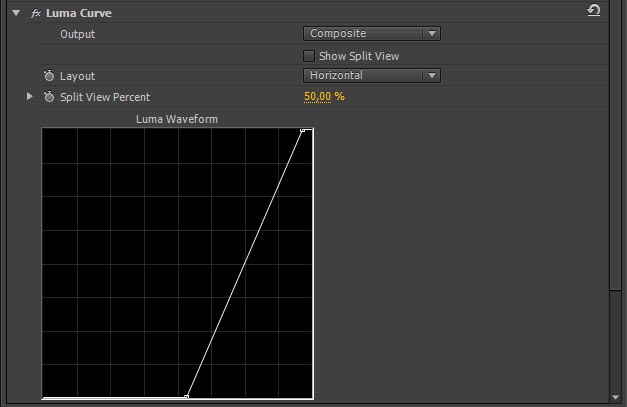Click the Luma Waveform heading
The width and height of the screenshot is (627, 407).
(177, 119)
